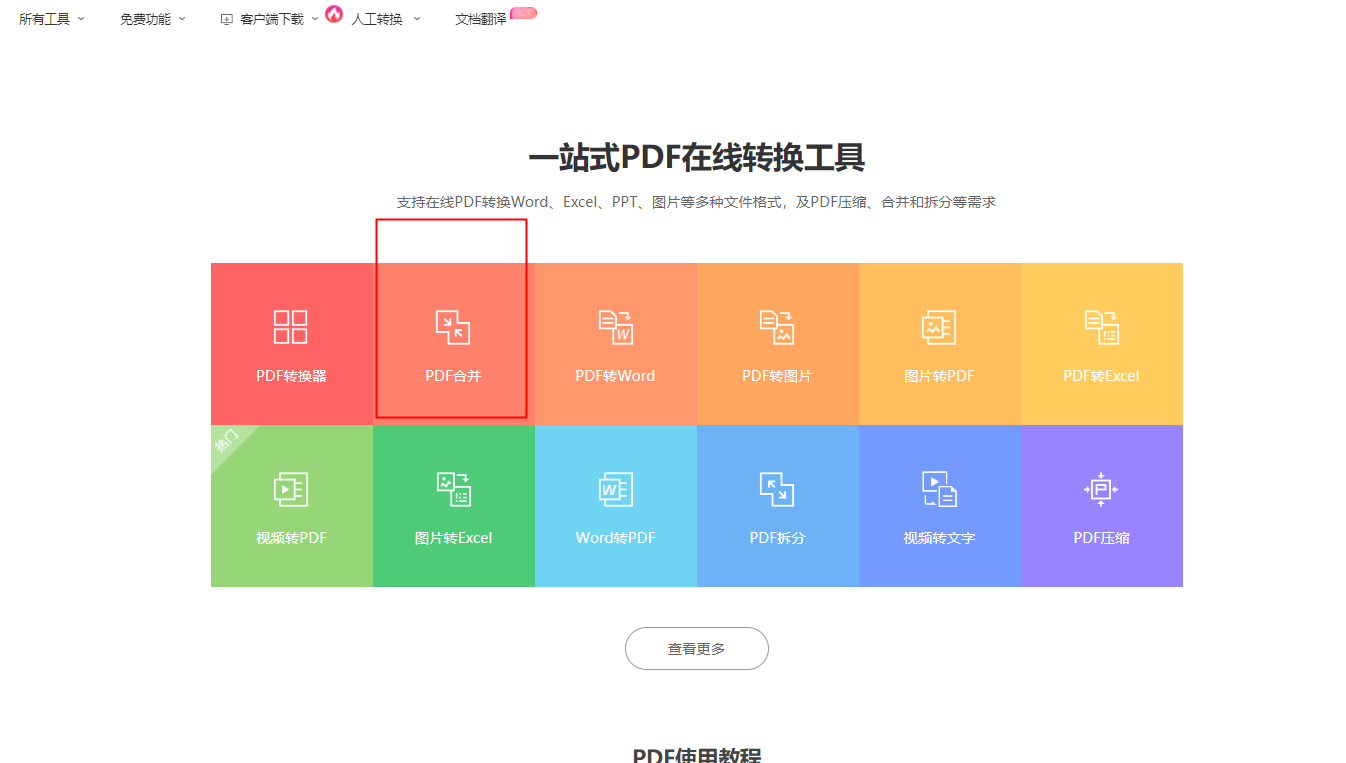Open the 图片转Excel label link
The width and height of the screenshot is (1346, 763).
click(453, 538)
